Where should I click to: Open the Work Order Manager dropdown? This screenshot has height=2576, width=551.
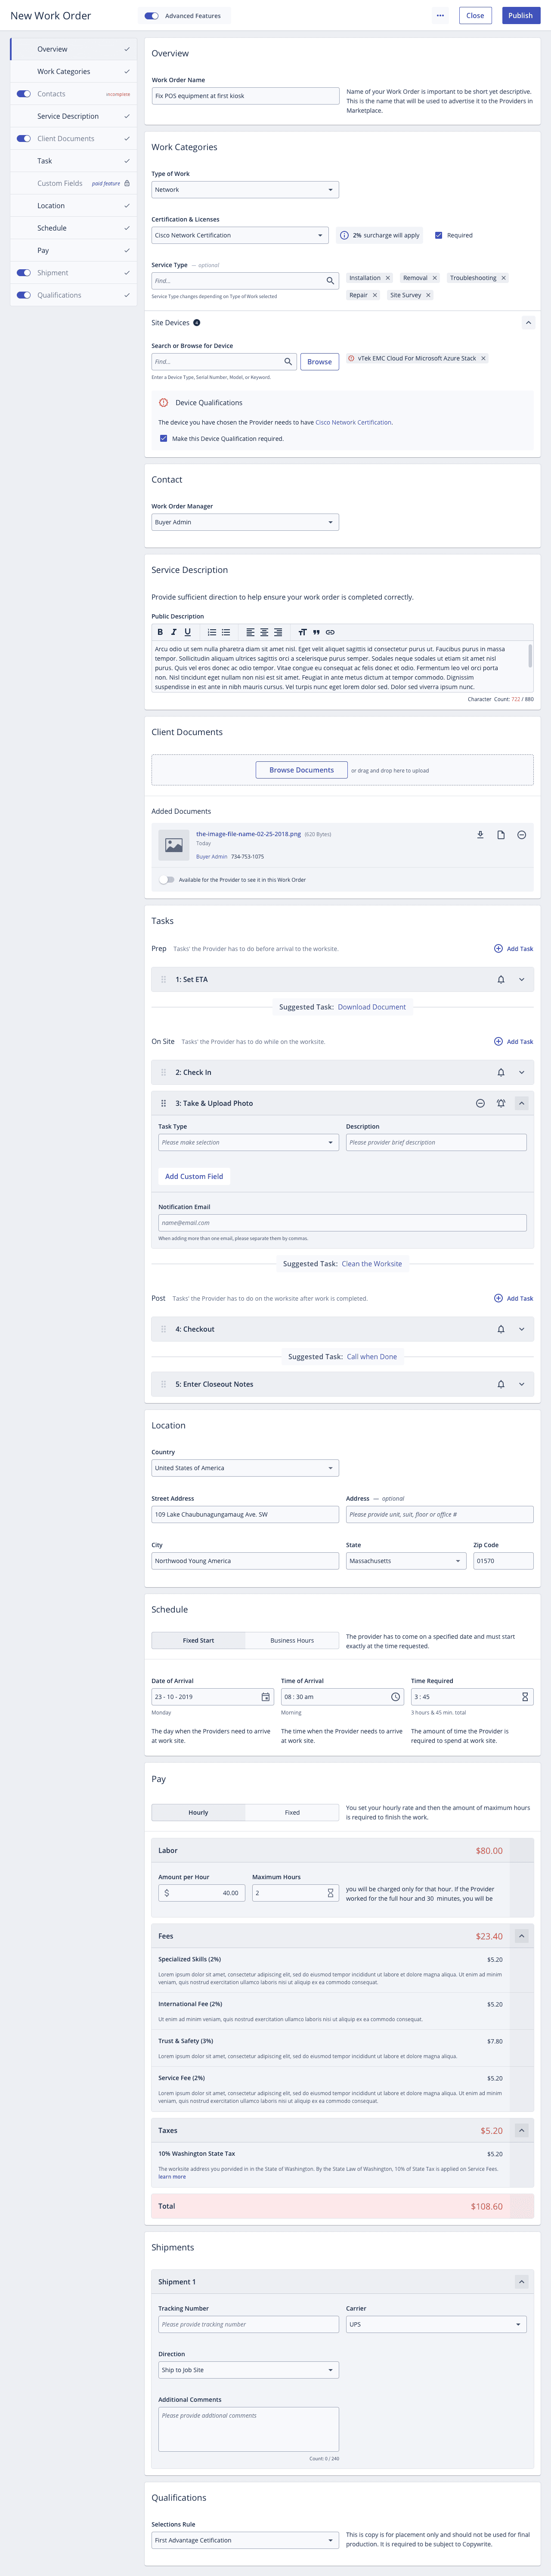point(245,522)
